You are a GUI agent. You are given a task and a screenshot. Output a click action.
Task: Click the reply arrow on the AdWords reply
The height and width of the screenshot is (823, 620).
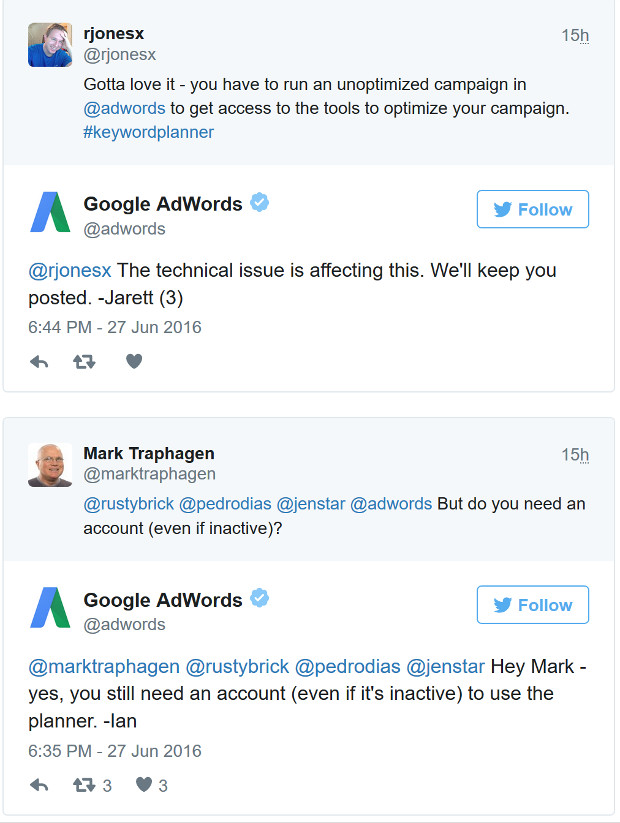click(39, 363)
